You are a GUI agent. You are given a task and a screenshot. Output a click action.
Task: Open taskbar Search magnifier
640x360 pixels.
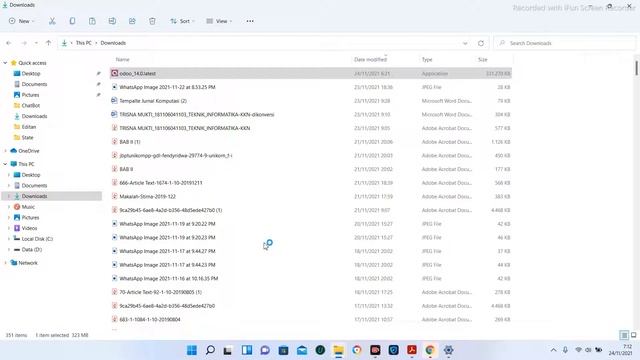coord(210,350)
